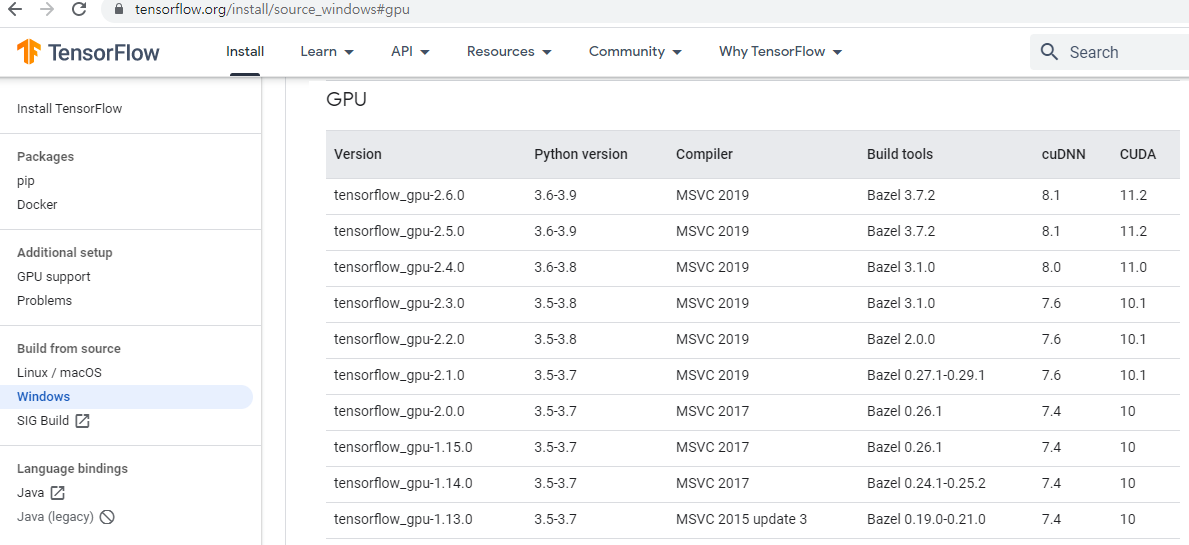Click the cuDNN 8.0 cell

pyautogui.click(x=1051, y=267)
